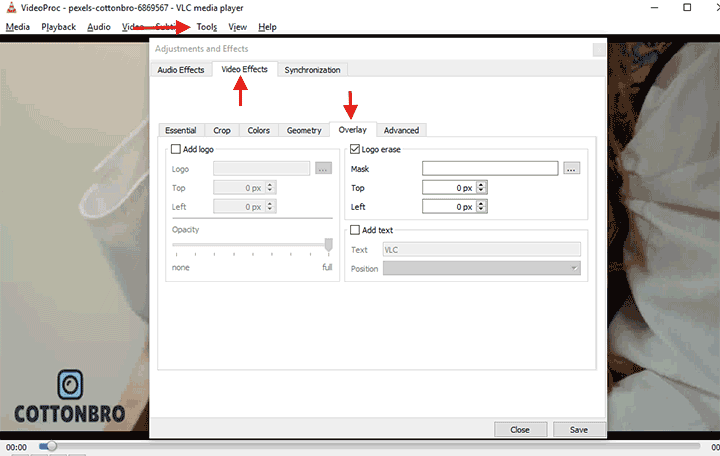Click the Add text Text field
Image resolution: width=720 pixels, height=456 pixels.
pyautogui.click(x=482, y=249)
